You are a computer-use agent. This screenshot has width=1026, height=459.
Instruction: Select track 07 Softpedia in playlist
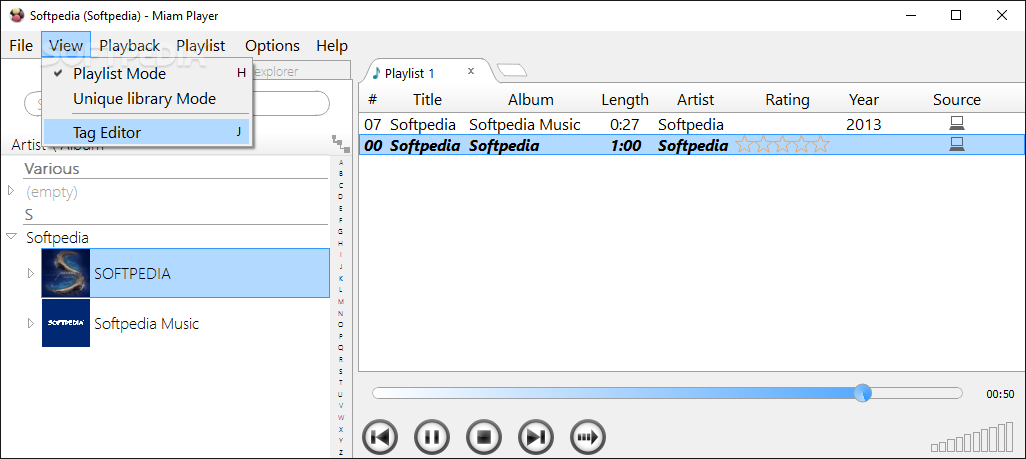pos(692,124)
